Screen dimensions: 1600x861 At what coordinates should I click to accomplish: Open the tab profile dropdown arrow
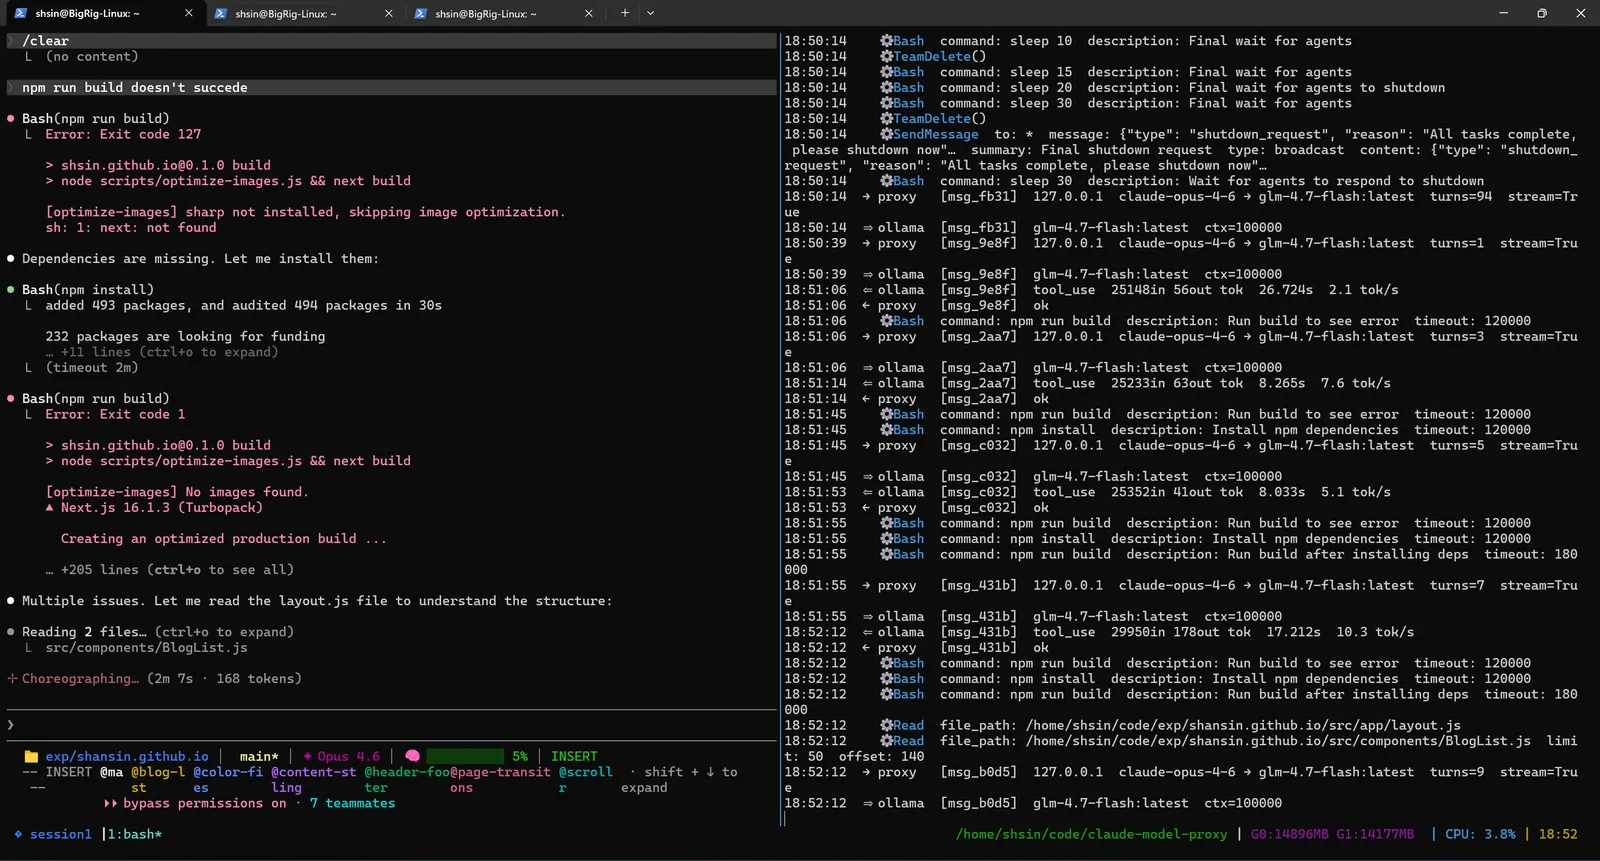coord(650,13)
